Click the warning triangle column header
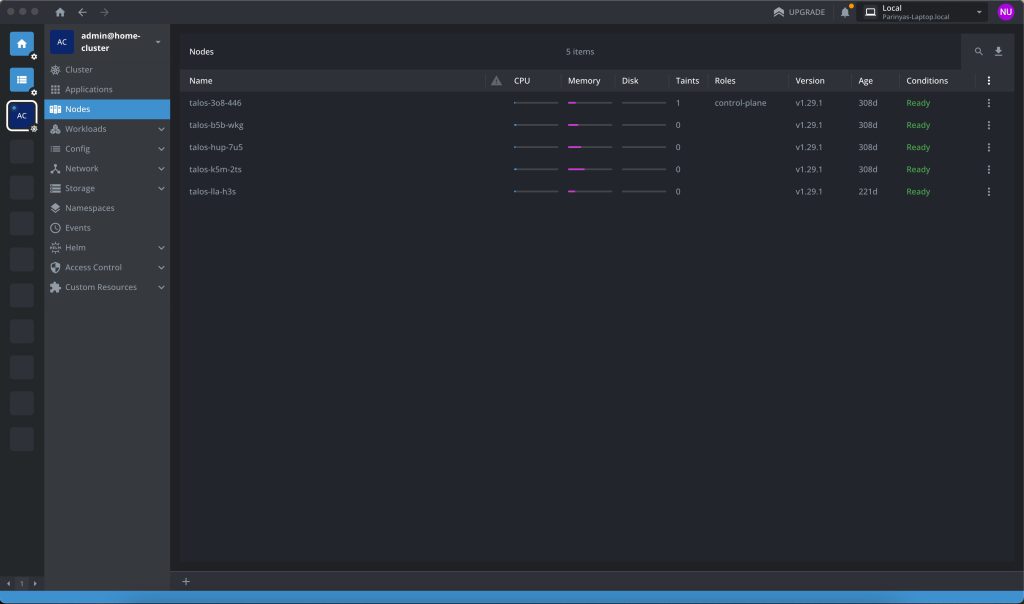This screenshot has height=604, width=1024. [496, 81]
